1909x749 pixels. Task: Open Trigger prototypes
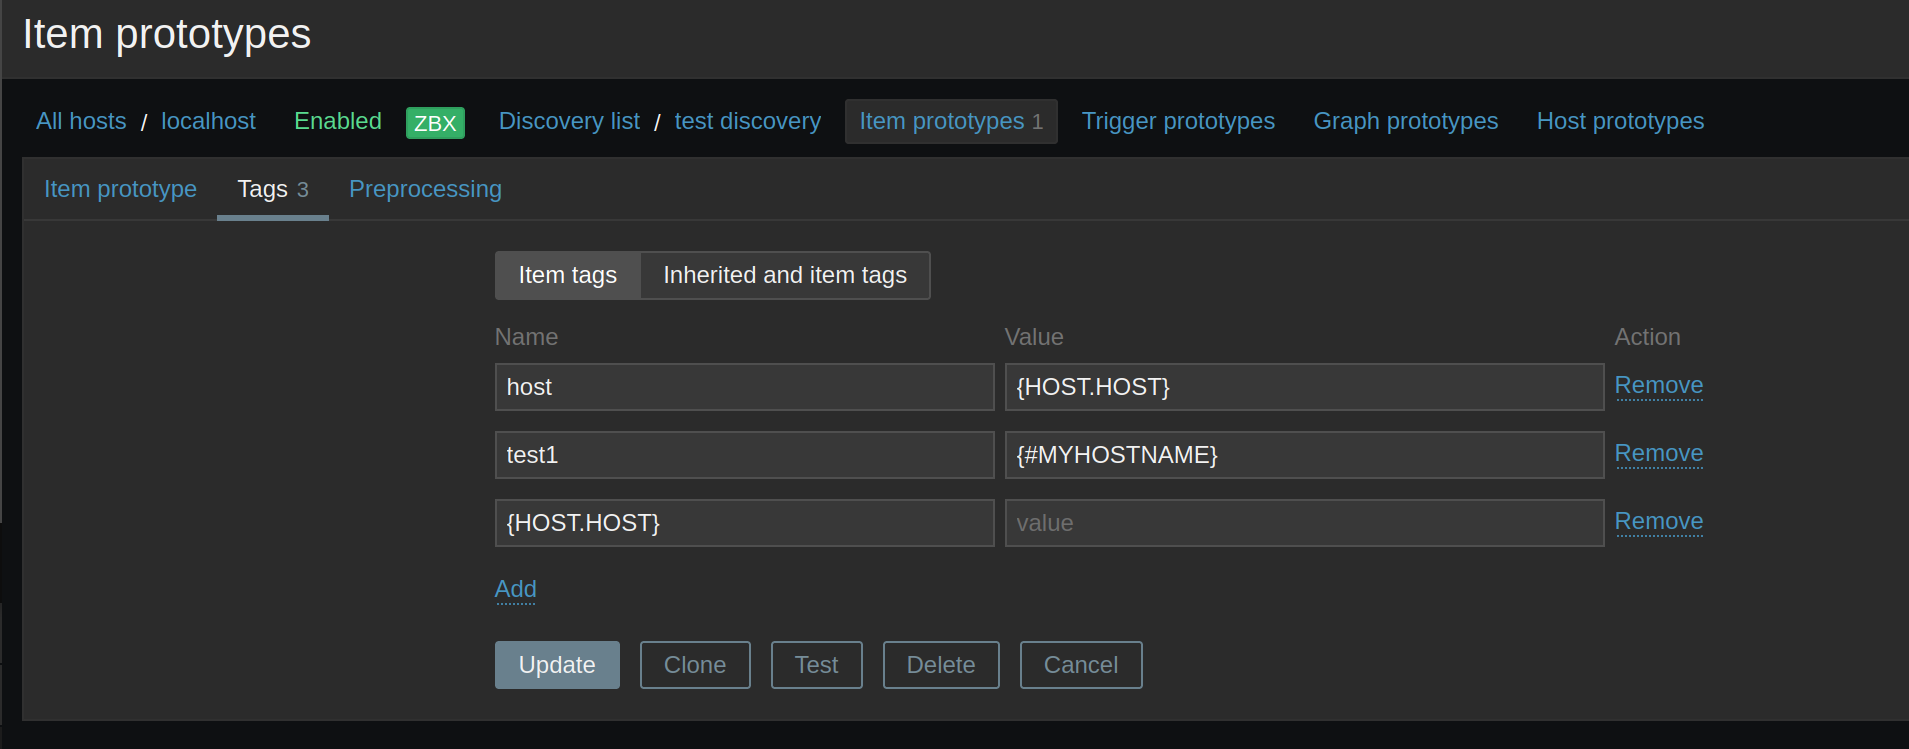coord(1178,121)
